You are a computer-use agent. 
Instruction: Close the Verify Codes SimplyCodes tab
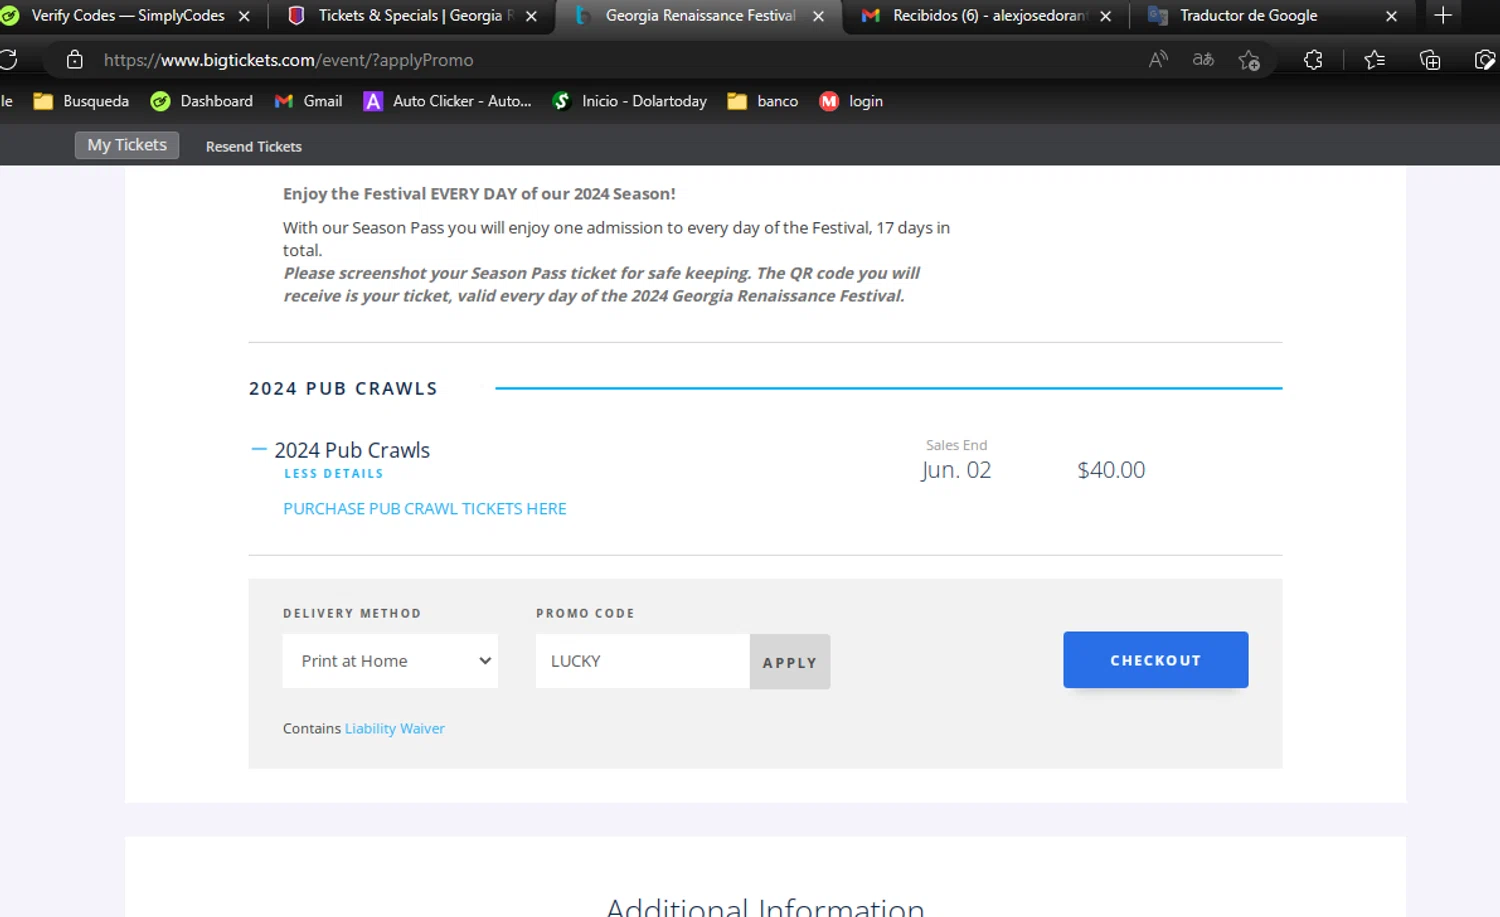(x=244, y=16)
